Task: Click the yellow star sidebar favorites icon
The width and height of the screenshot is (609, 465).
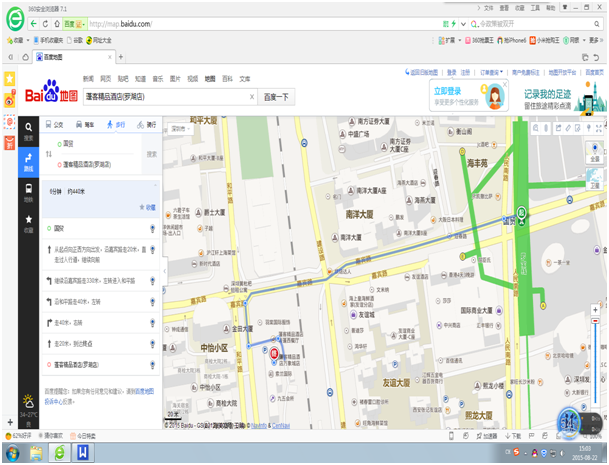Action: 9,79
